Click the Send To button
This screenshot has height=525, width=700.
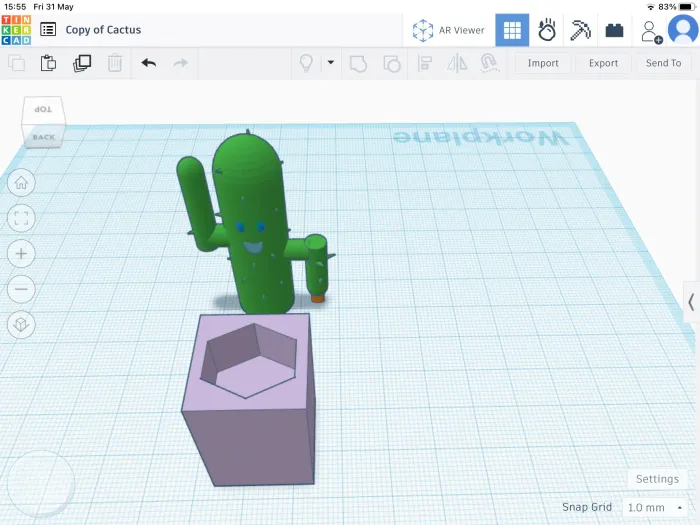(x=663, y=63)
